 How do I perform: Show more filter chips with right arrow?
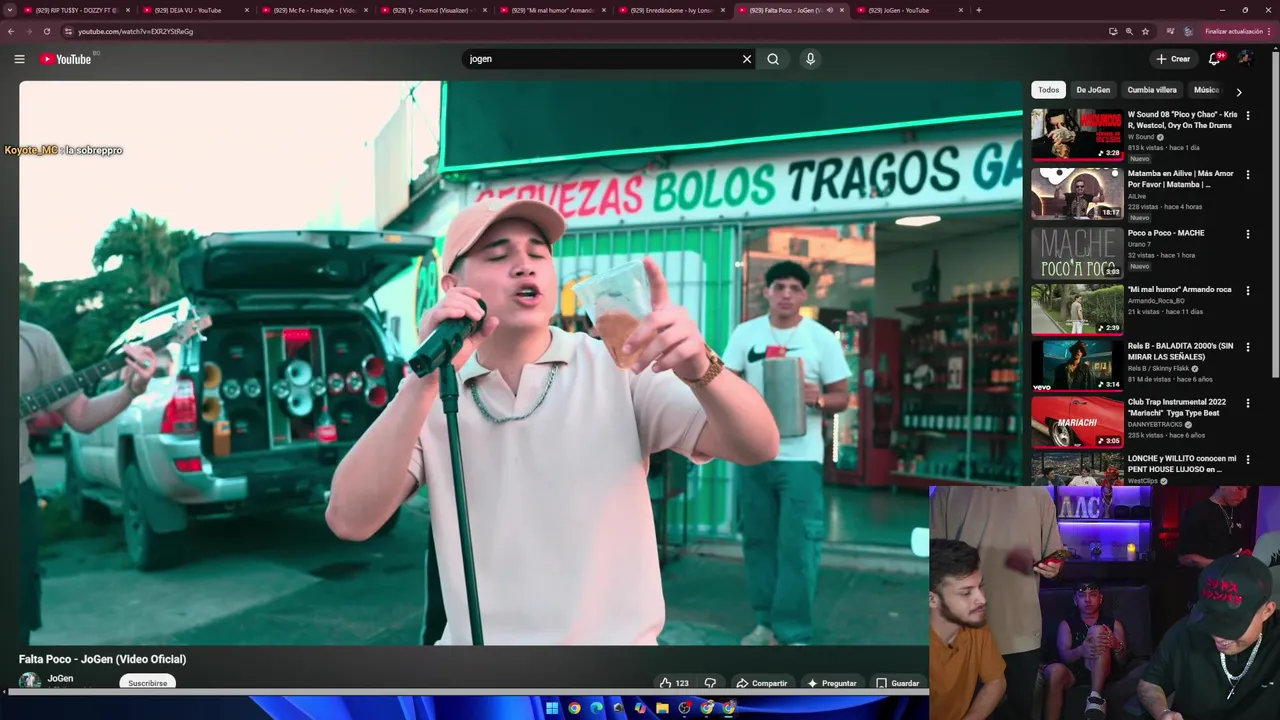tap(1239, 92)
